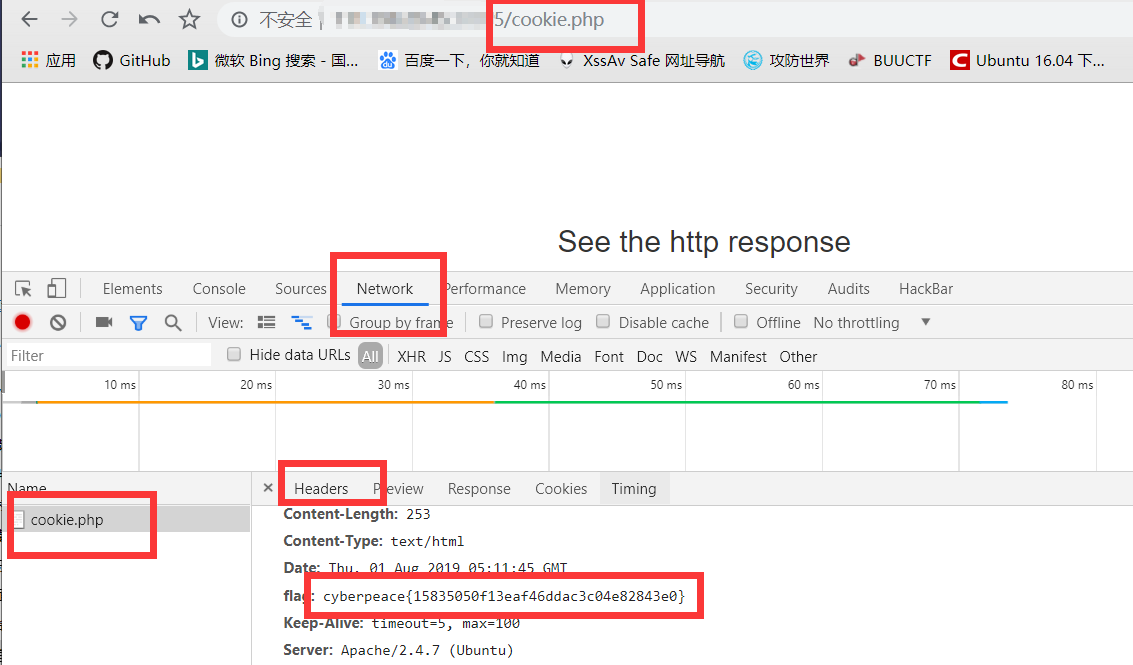Reload the page in browser toolbar
Screen dimensions: 1133x665
coord(109,20)
